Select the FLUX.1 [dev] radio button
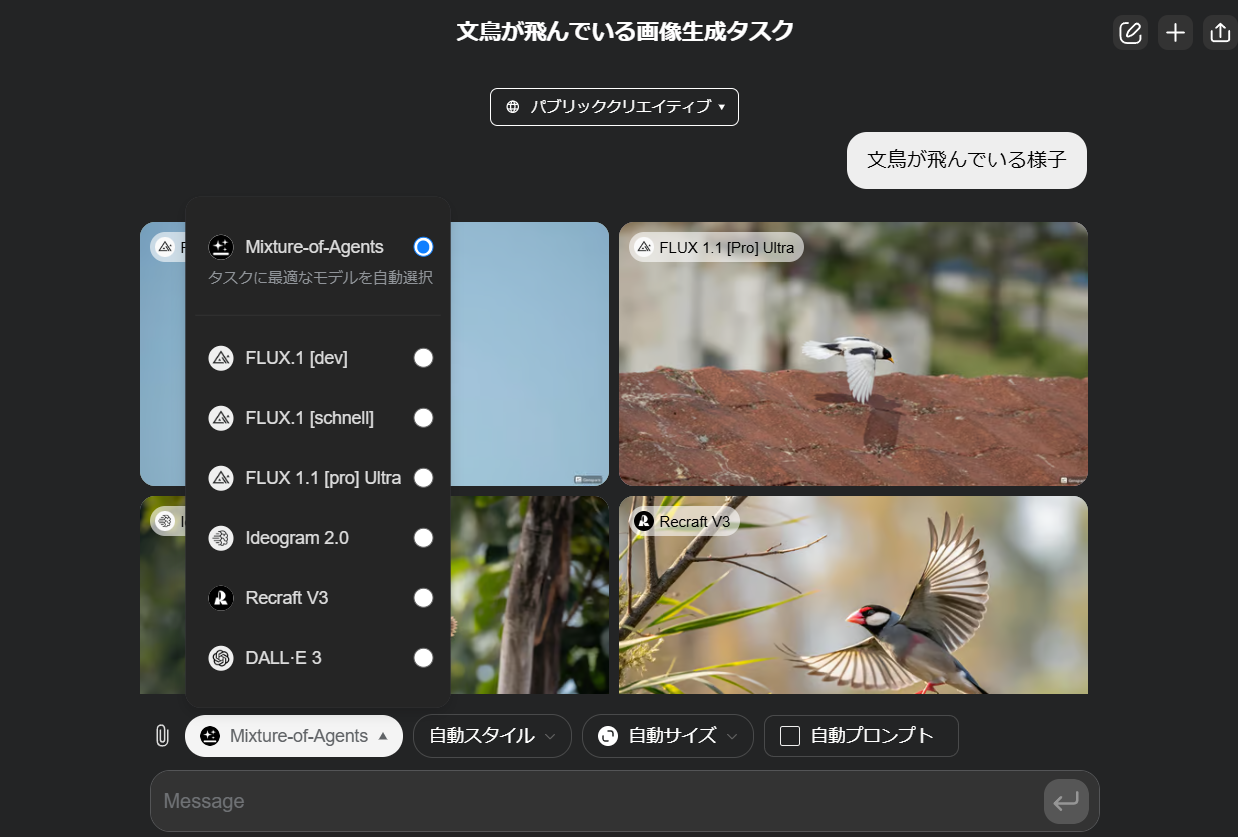This screenshot has height=837, width=1238. pyautogui.click(x=423, y=358)
